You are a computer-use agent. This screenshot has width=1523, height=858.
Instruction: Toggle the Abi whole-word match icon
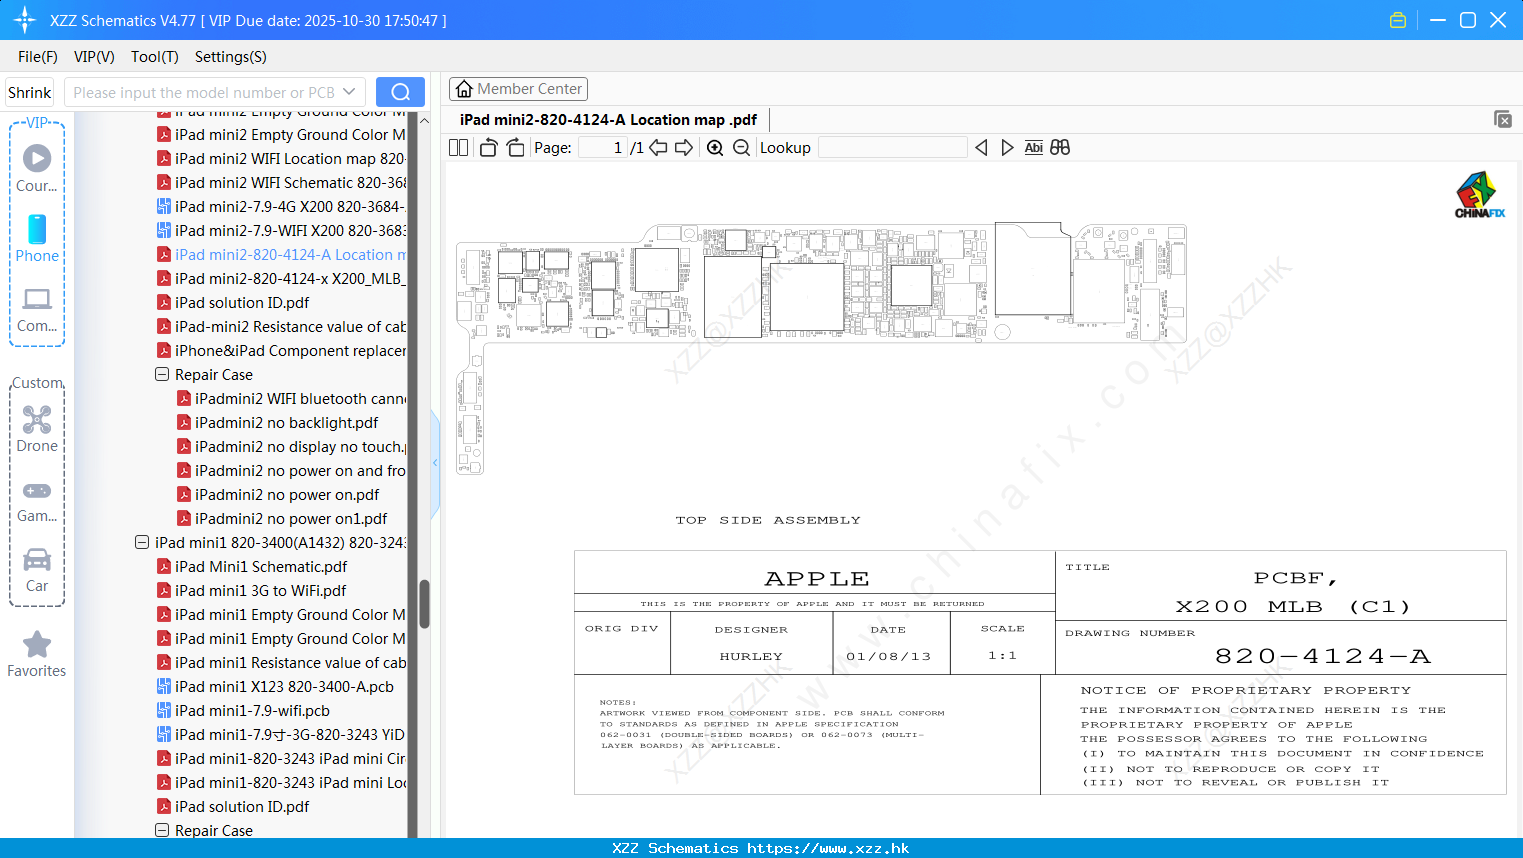tap(1034, 148)
